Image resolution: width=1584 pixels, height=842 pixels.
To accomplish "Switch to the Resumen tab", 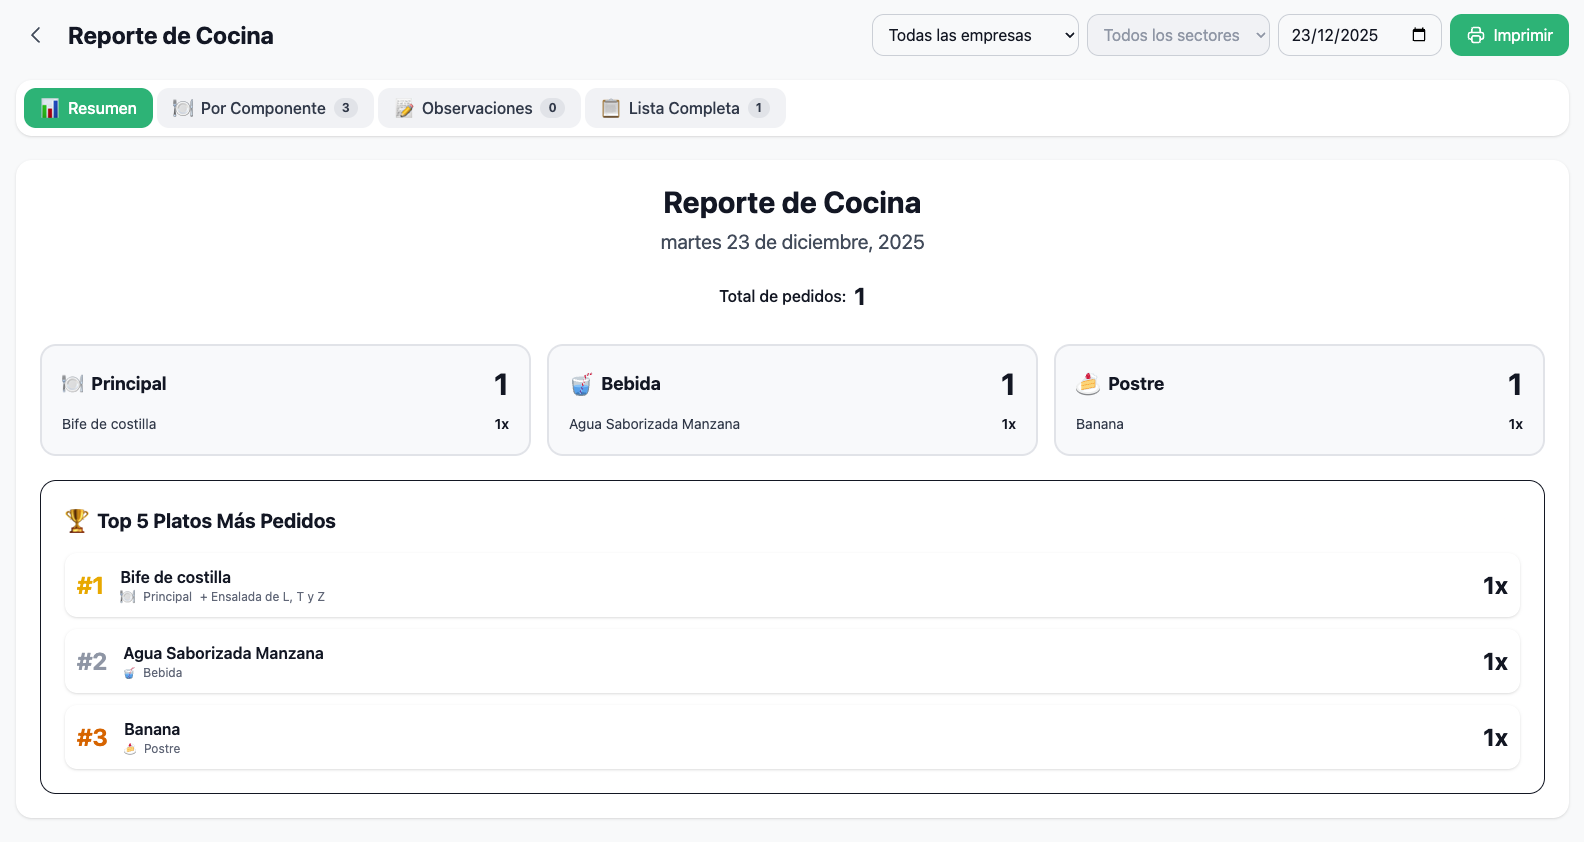I will pos(88,108).
